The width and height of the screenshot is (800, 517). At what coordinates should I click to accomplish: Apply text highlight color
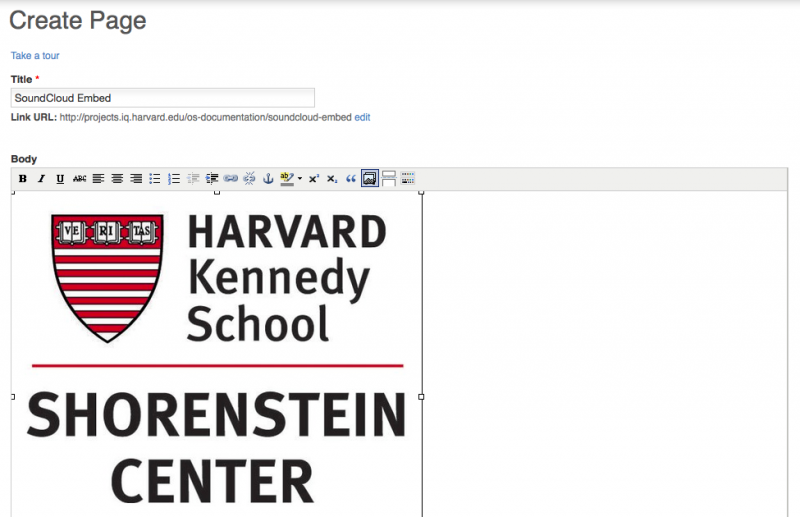[x=287, y=179]
